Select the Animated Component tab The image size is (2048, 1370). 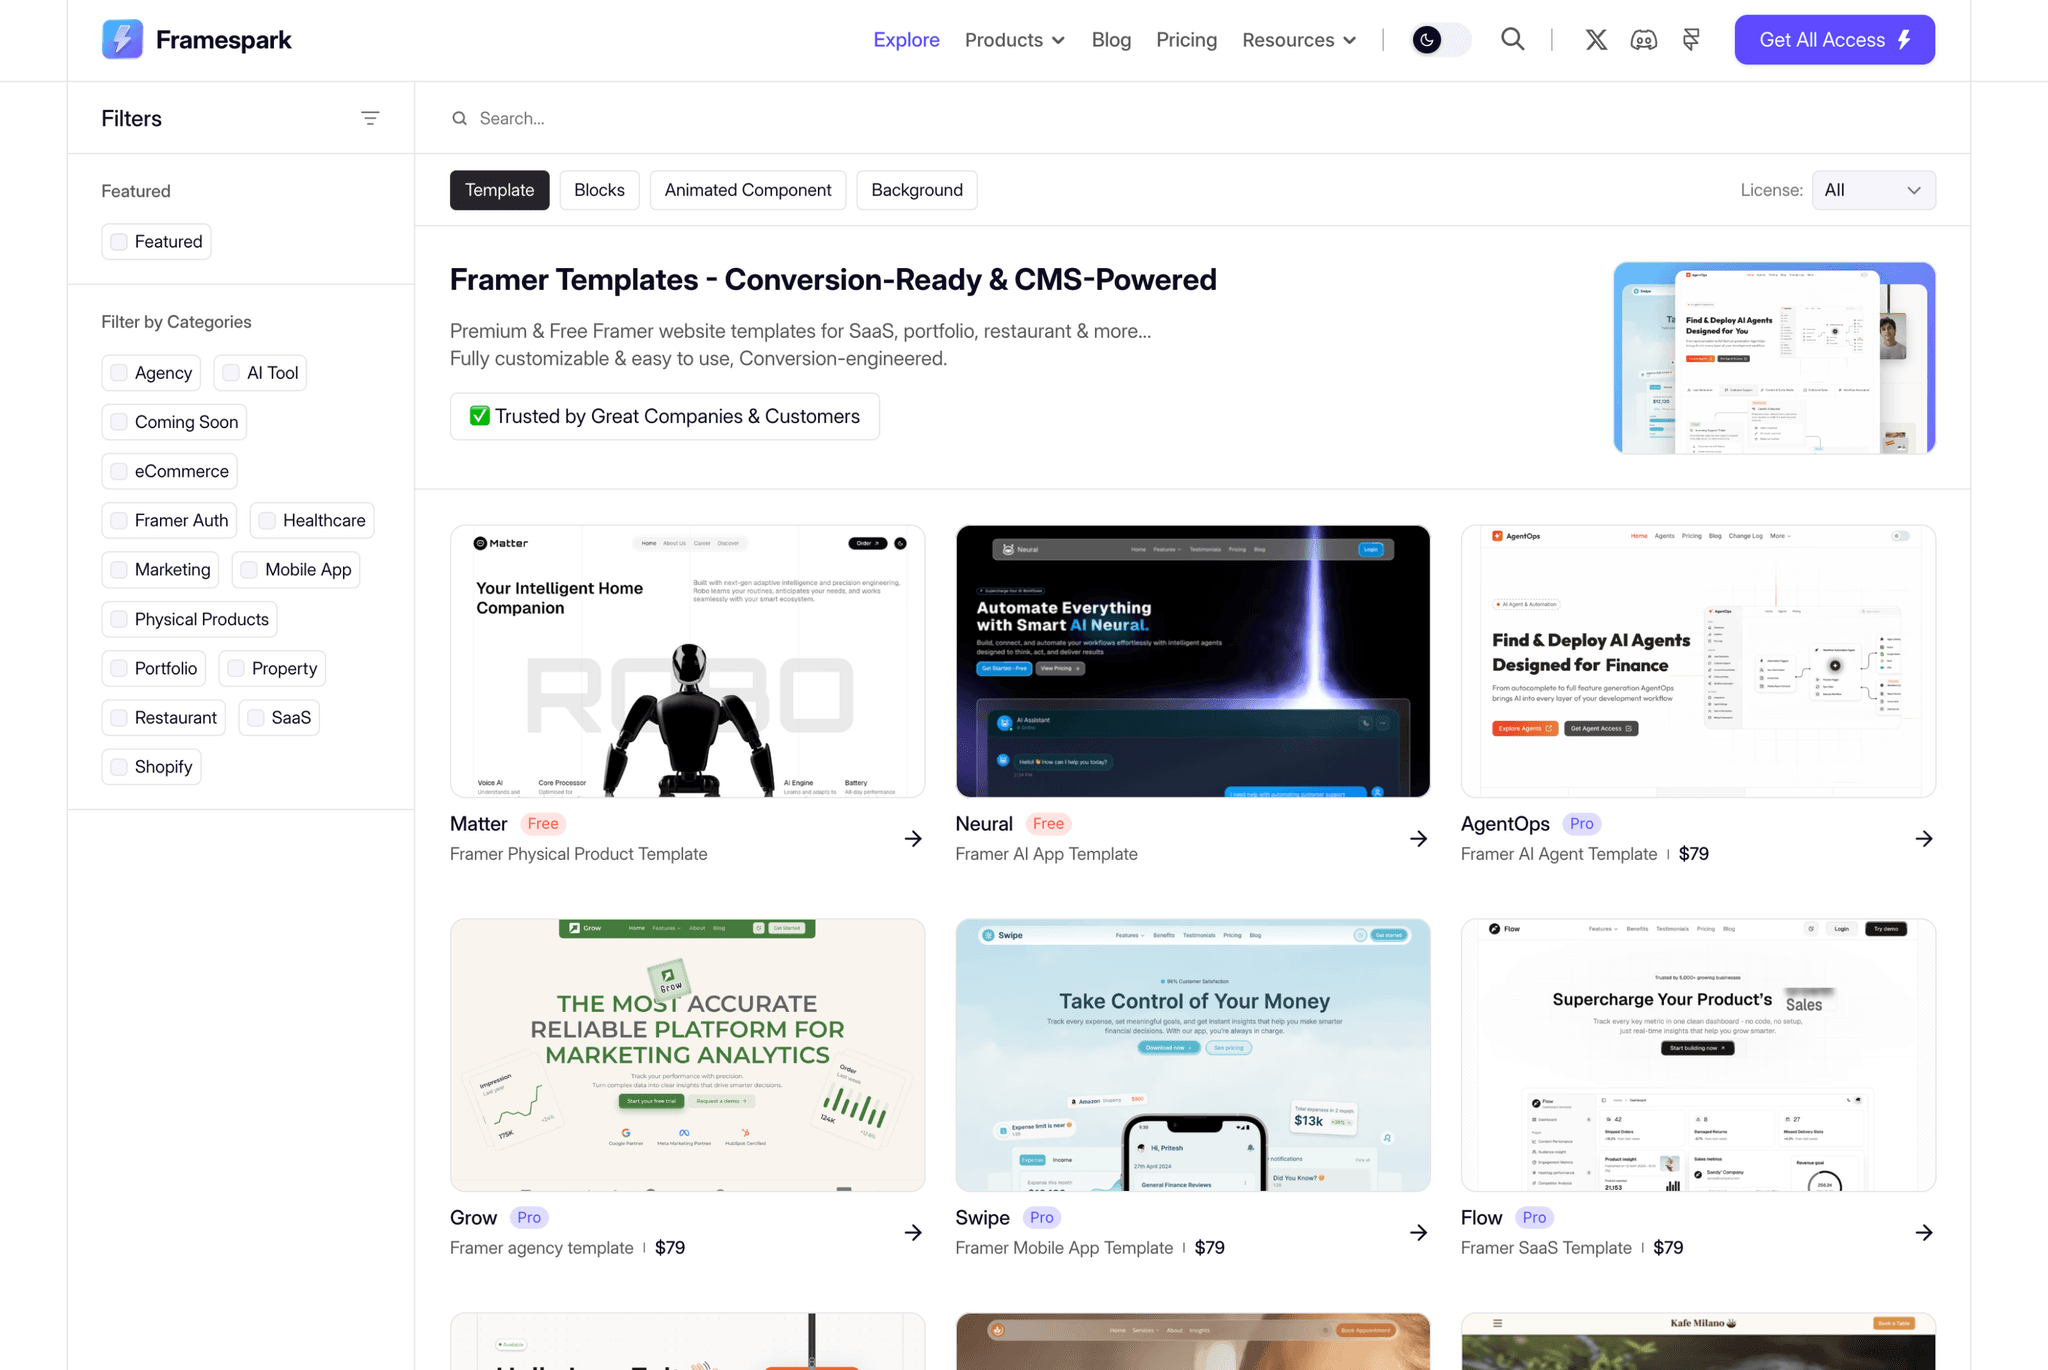coord(748,190)
